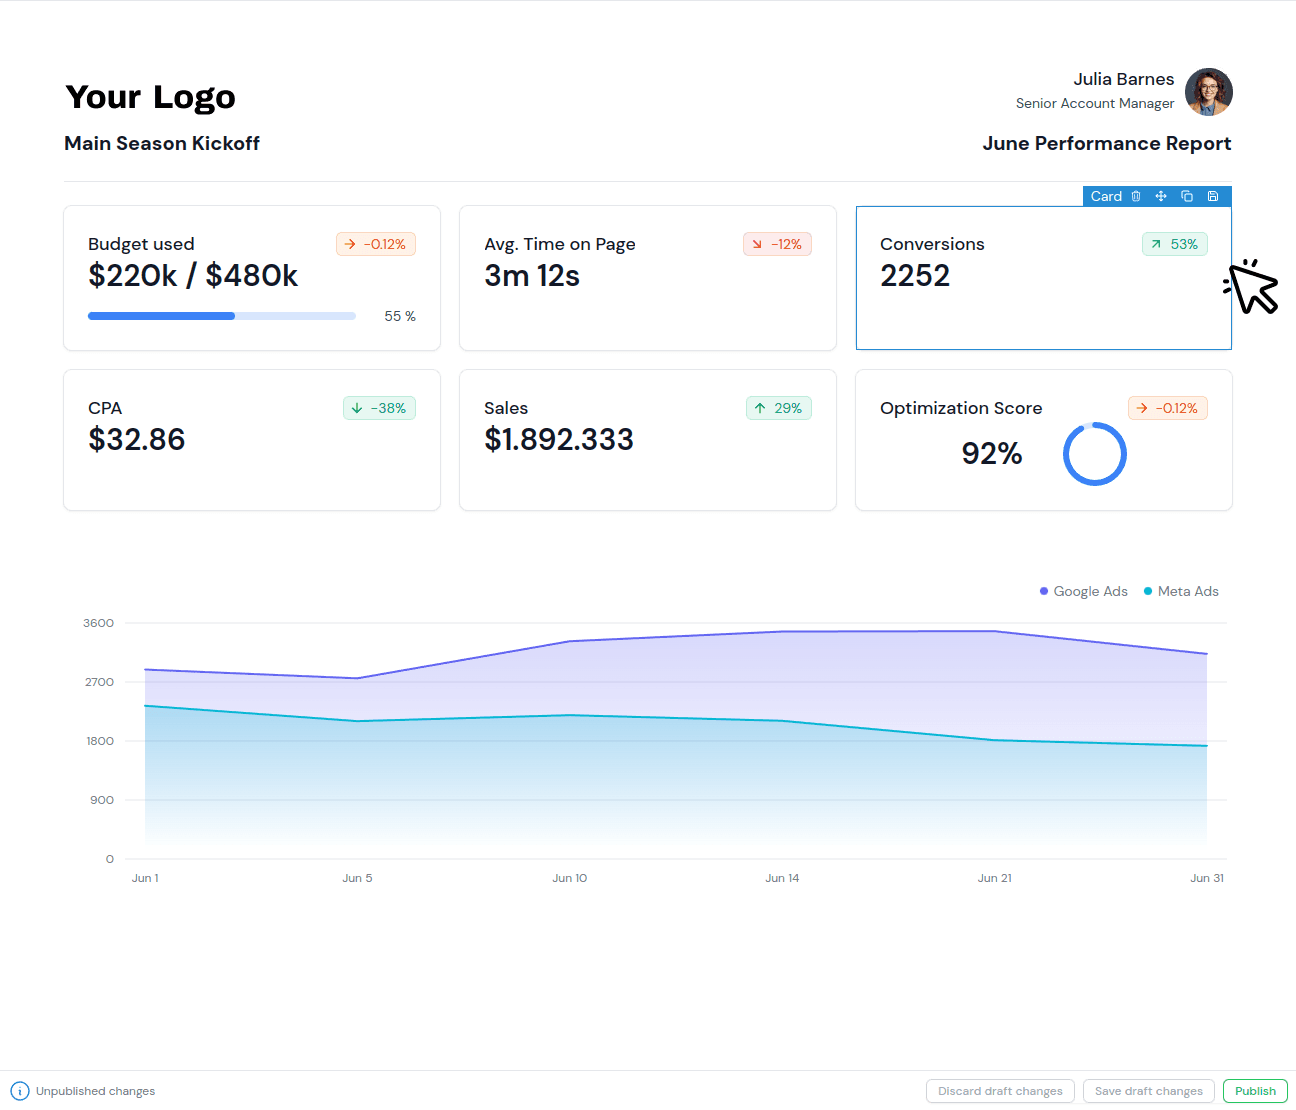The width and height of the screenshot is (1296, 1110).
Task: Click the Avg. Time on Page -12% badge
Action: (777, 244)
